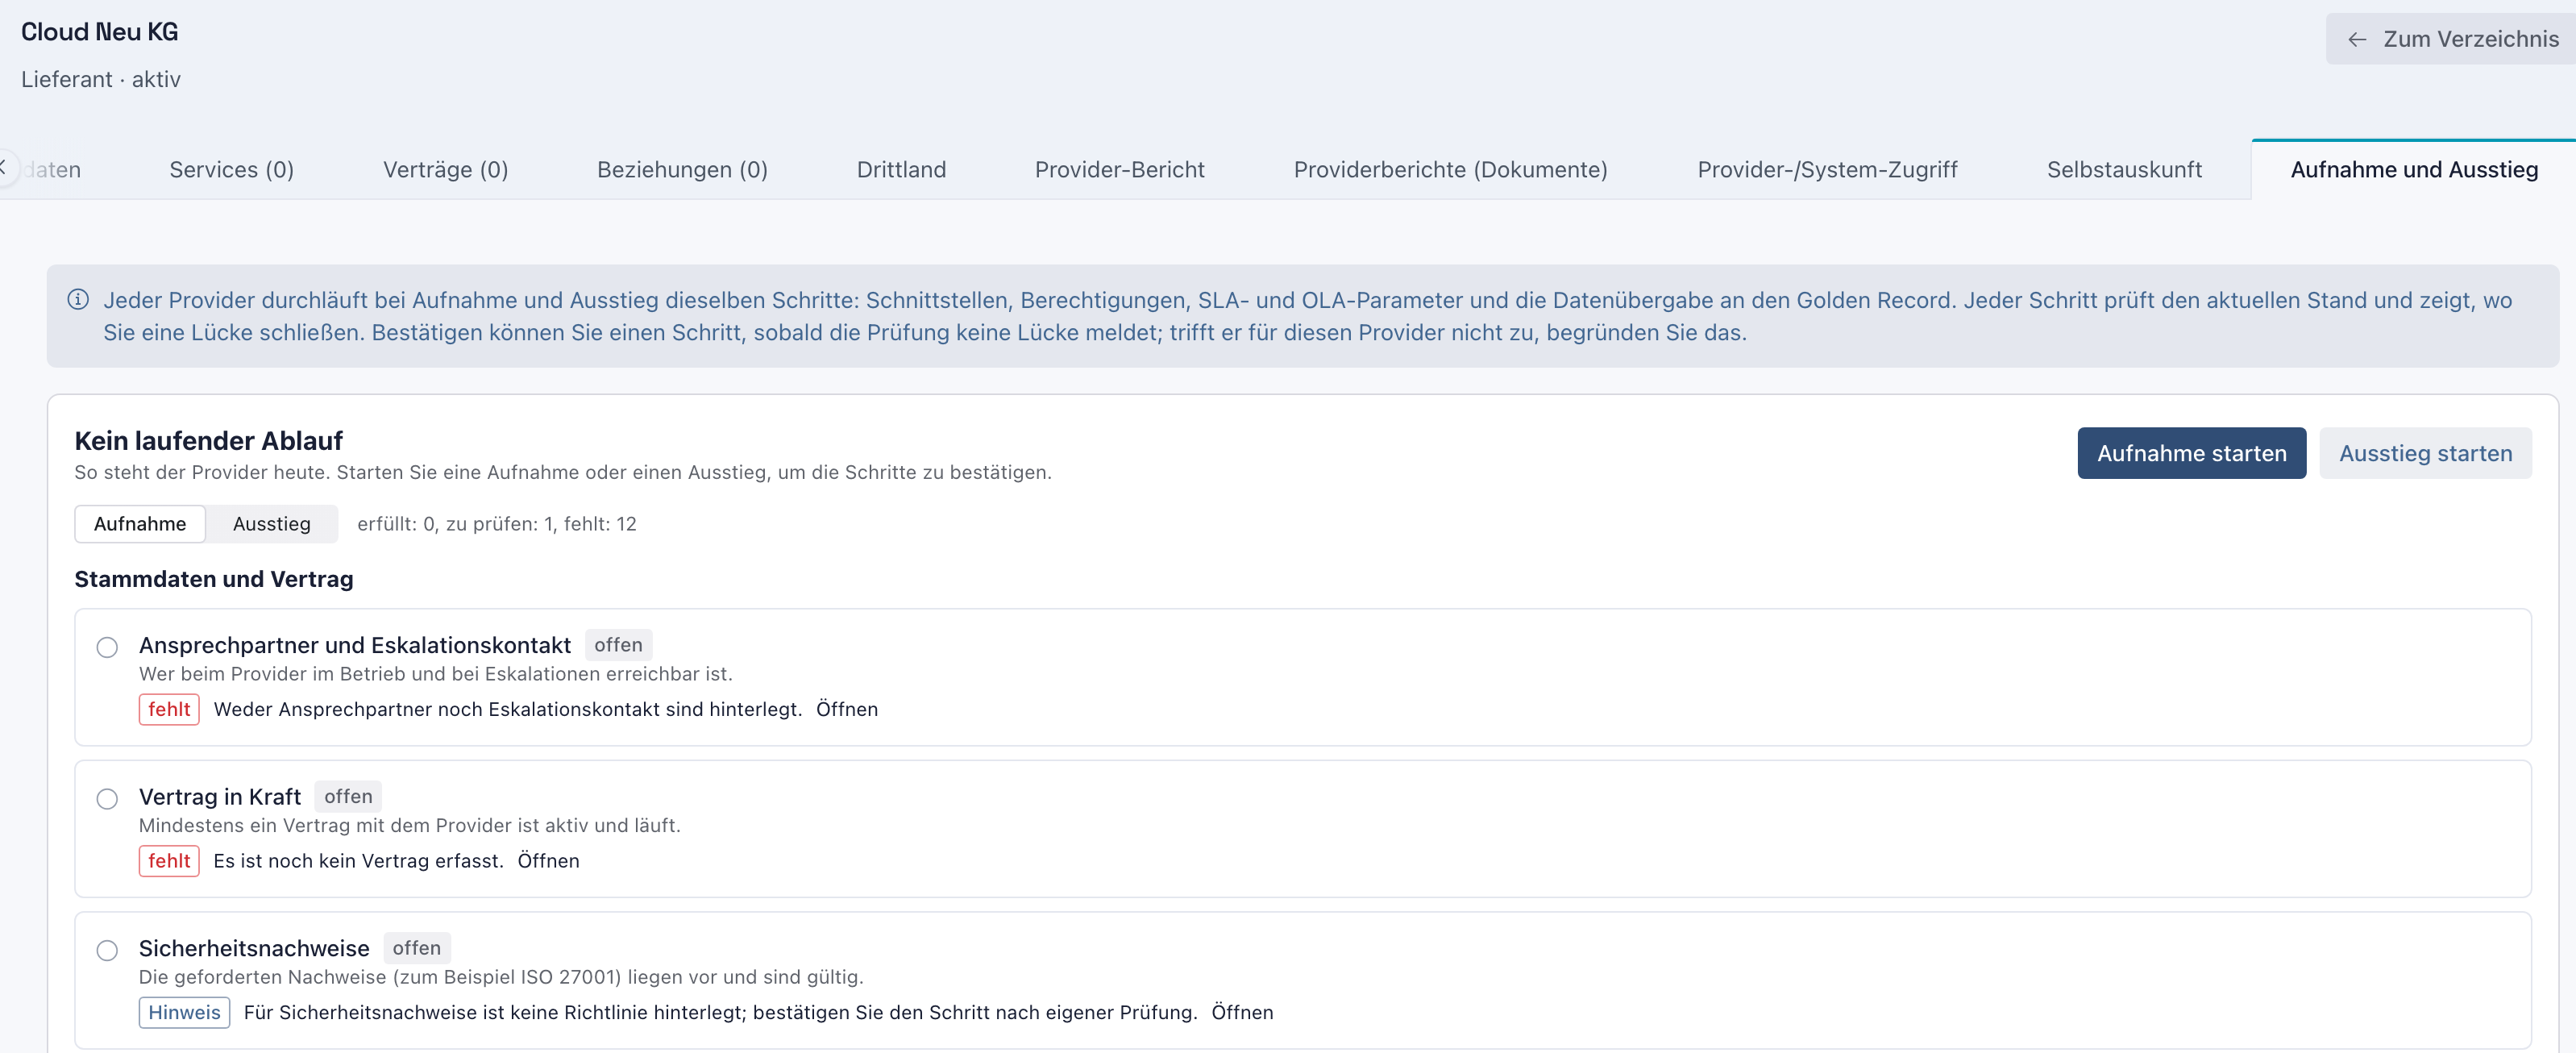The image size is (2576, 1053).
Task: Click the Hinweis tag in Sicherheitsnachweise step
Action: pos(184,1012)
